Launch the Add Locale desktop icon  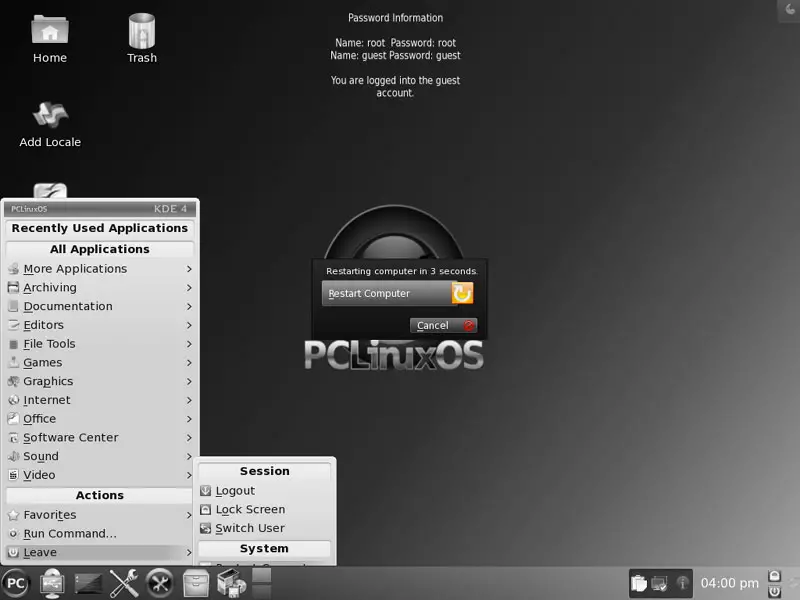pyautogui.click(x=49, y=114)
